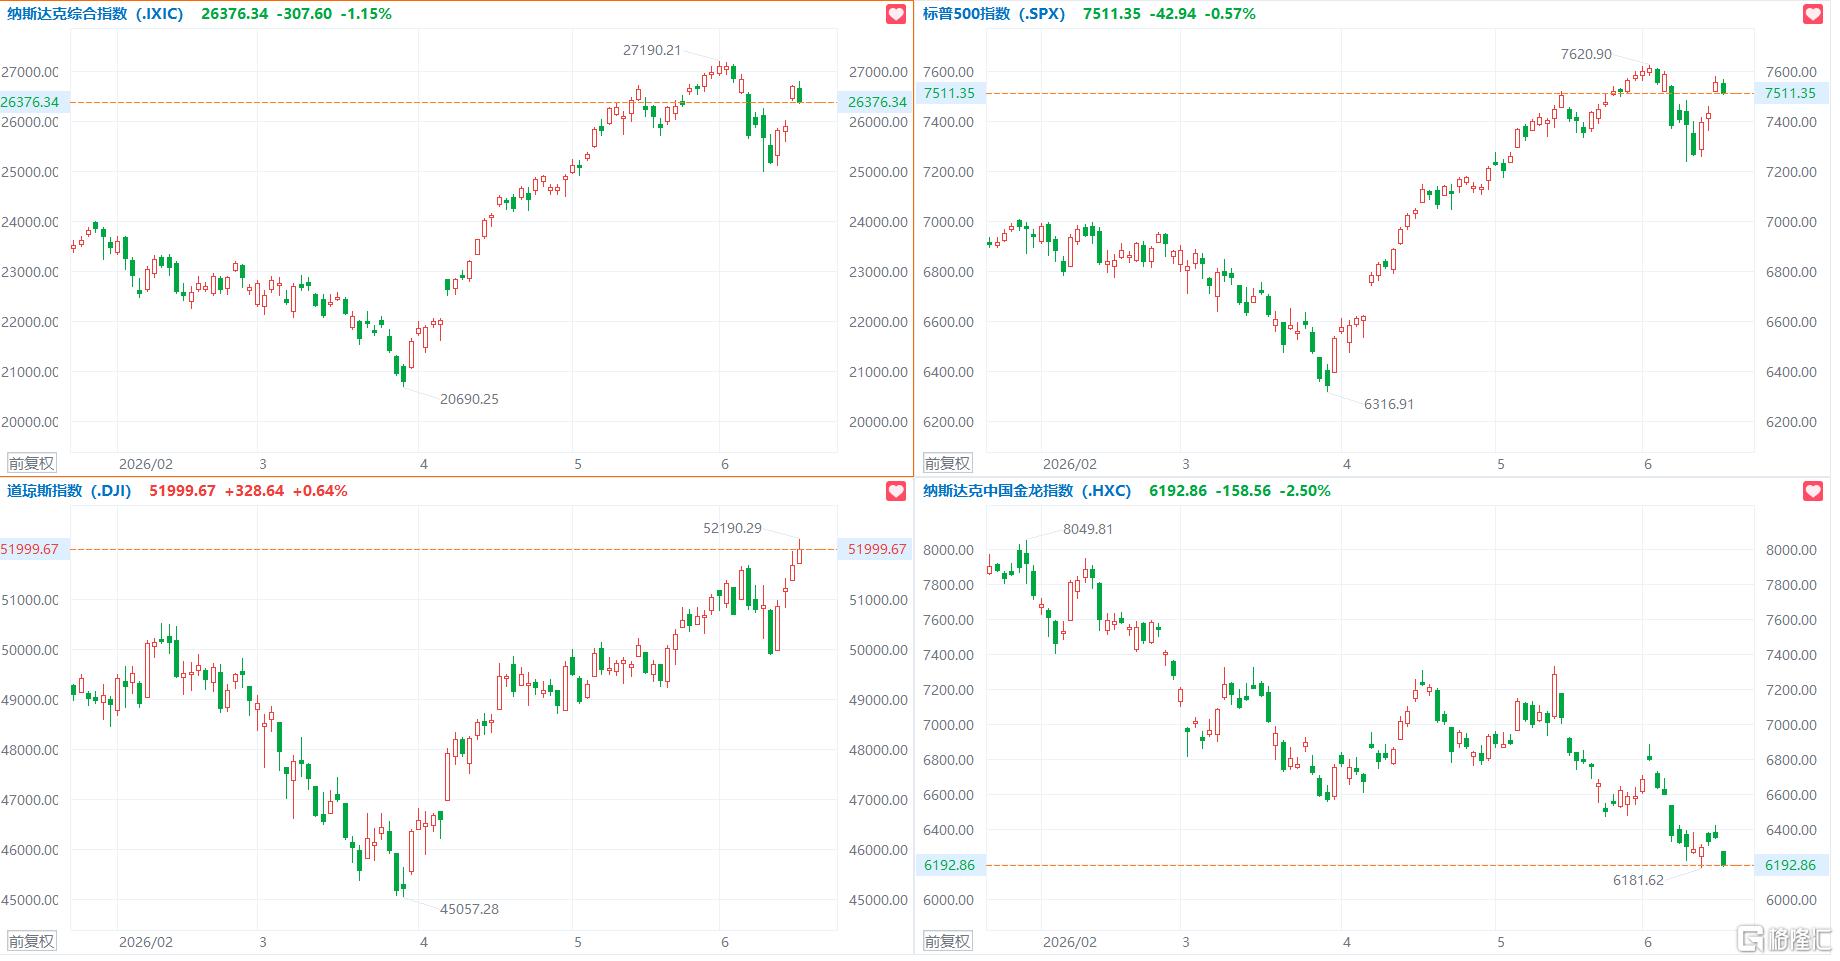Open 前复权 adjustment selector in Nasdaq chart
Image resolution: width=1840 pixels, height=961 pixels.
tap(32, 464)
